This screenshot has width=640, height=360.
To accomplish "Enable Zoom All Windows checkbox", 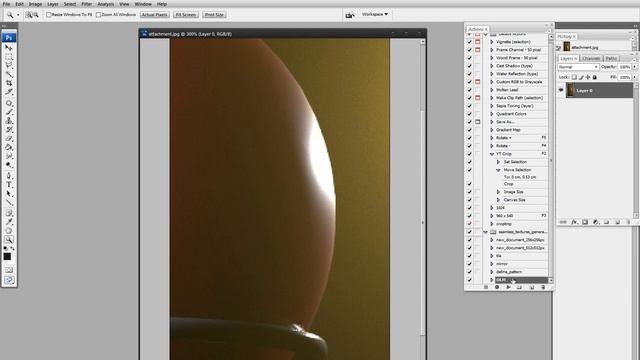I will pyautogui.click(x=98, y=15).
